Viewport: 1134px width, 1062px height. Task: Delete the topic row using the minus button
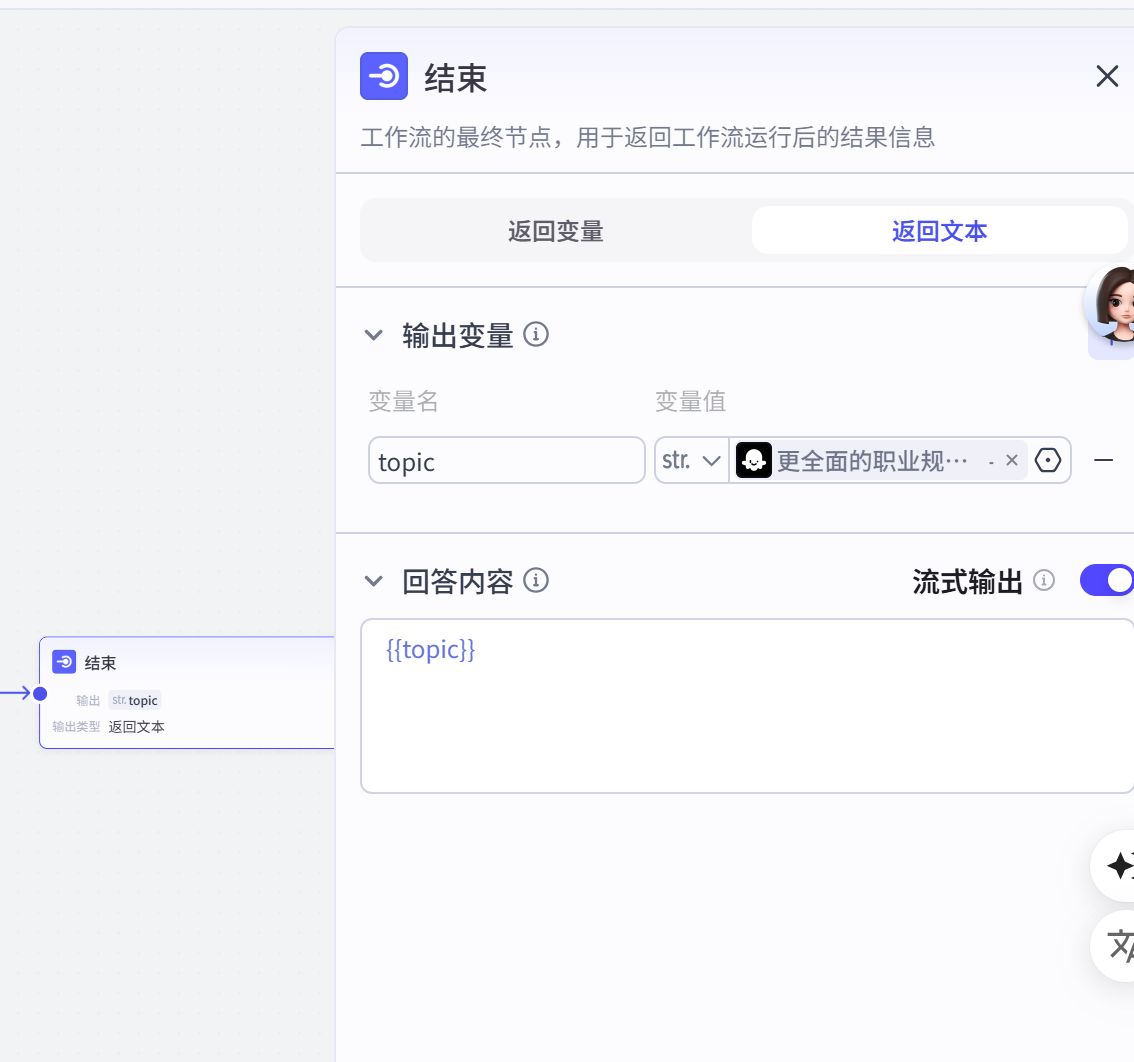pyautogui.click(x=1103, y=460)
